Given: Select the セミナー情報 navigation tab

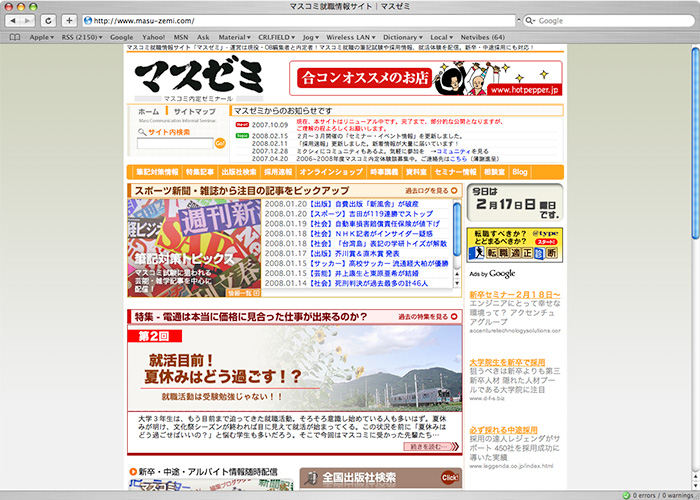Looking at the screenshot, I should (455, 172).
